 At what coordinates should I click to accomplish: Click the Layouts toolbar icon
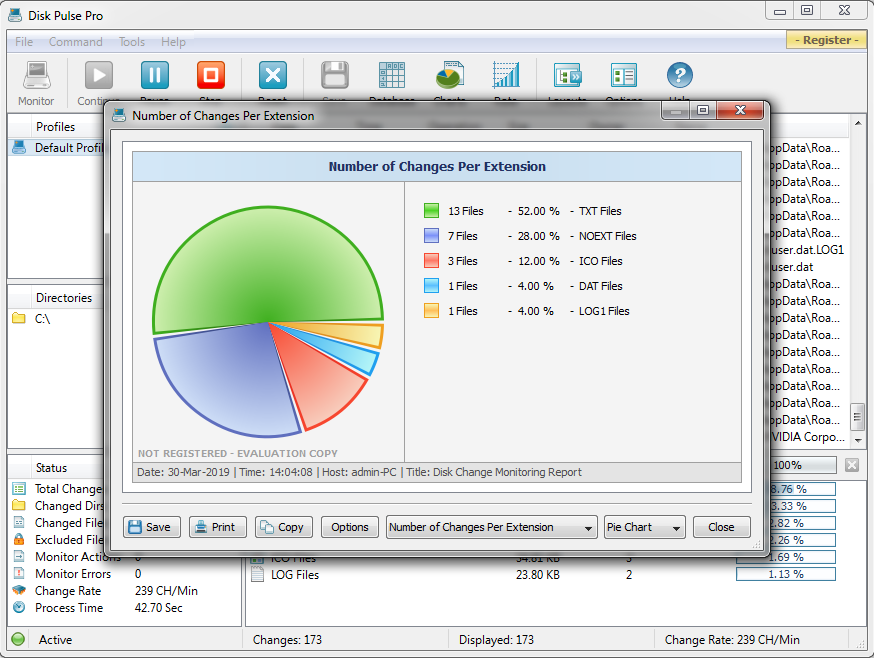point(568,76)
